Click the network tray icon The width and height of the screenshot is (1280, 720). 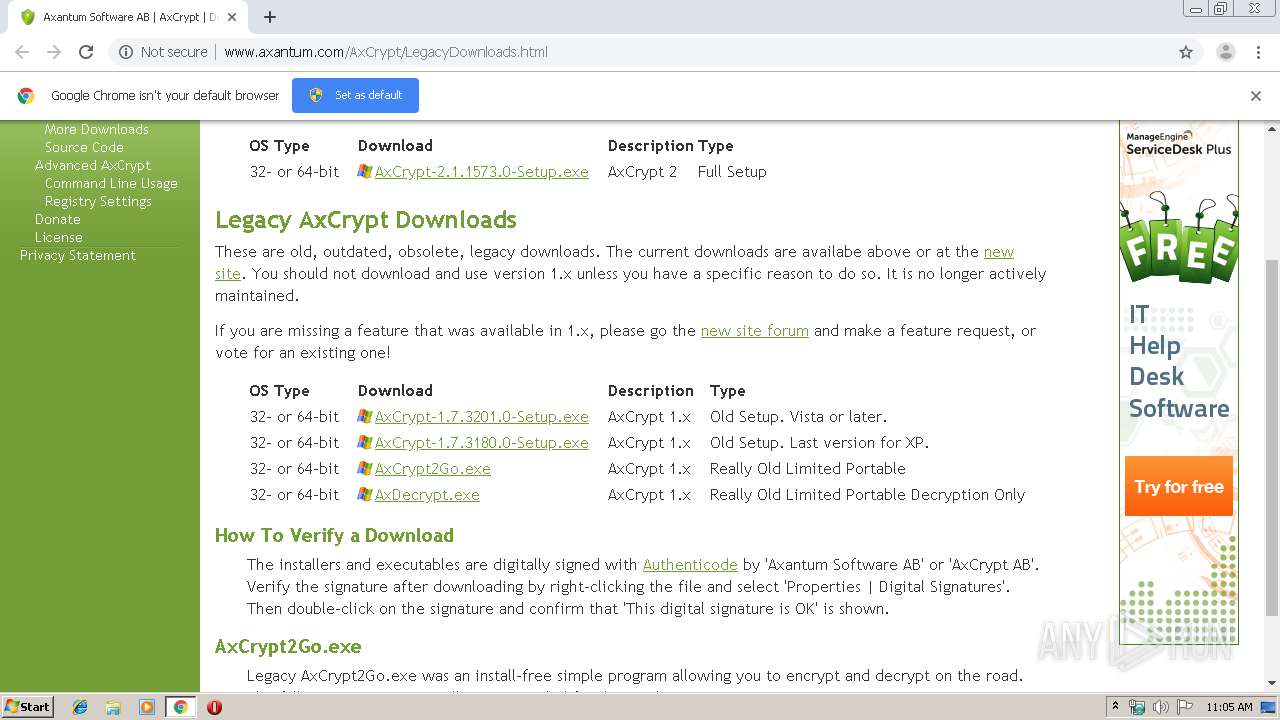click(x=1137, y=707)
